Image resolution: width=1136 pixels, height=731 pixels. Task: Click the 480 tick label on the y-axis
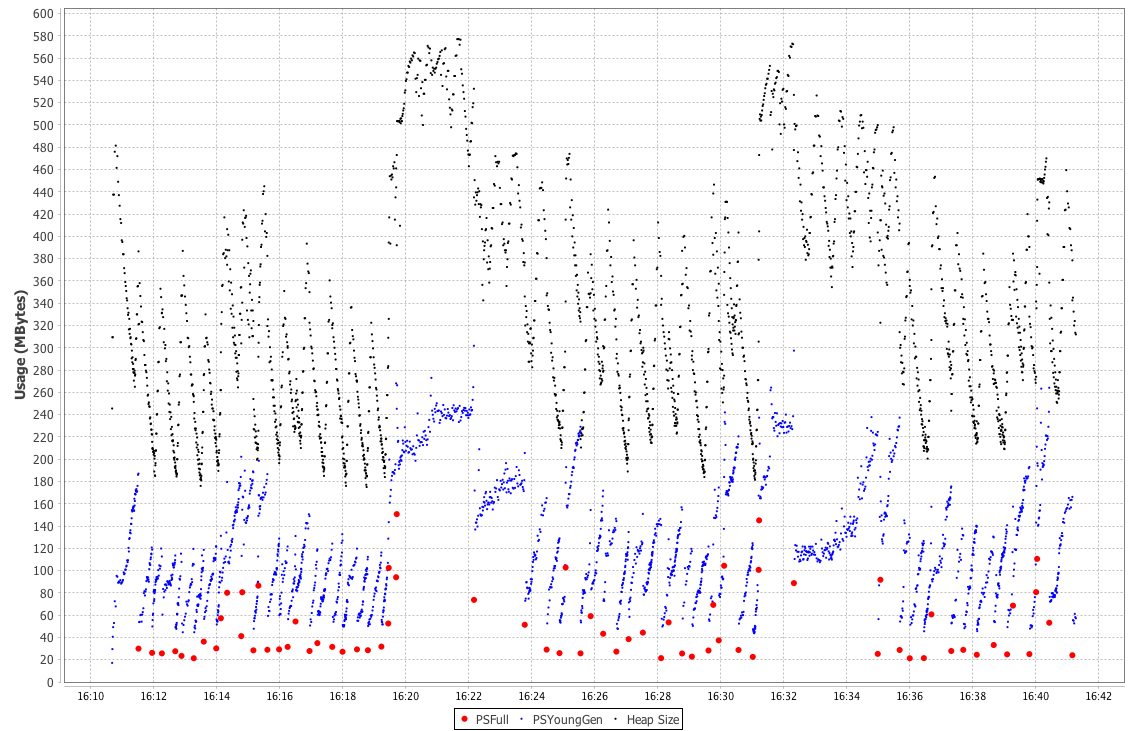pos(43,148)
